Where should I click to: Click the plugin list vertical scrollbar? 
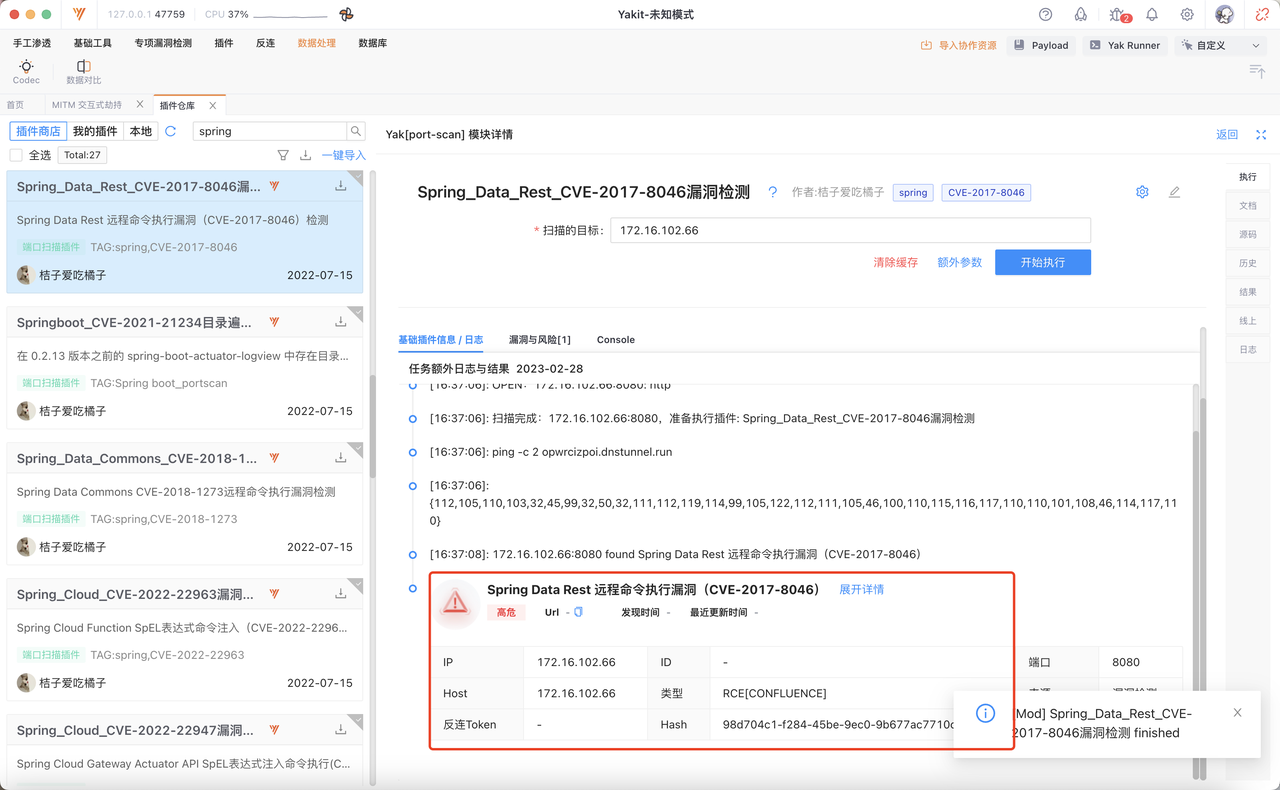coord(373,425)
